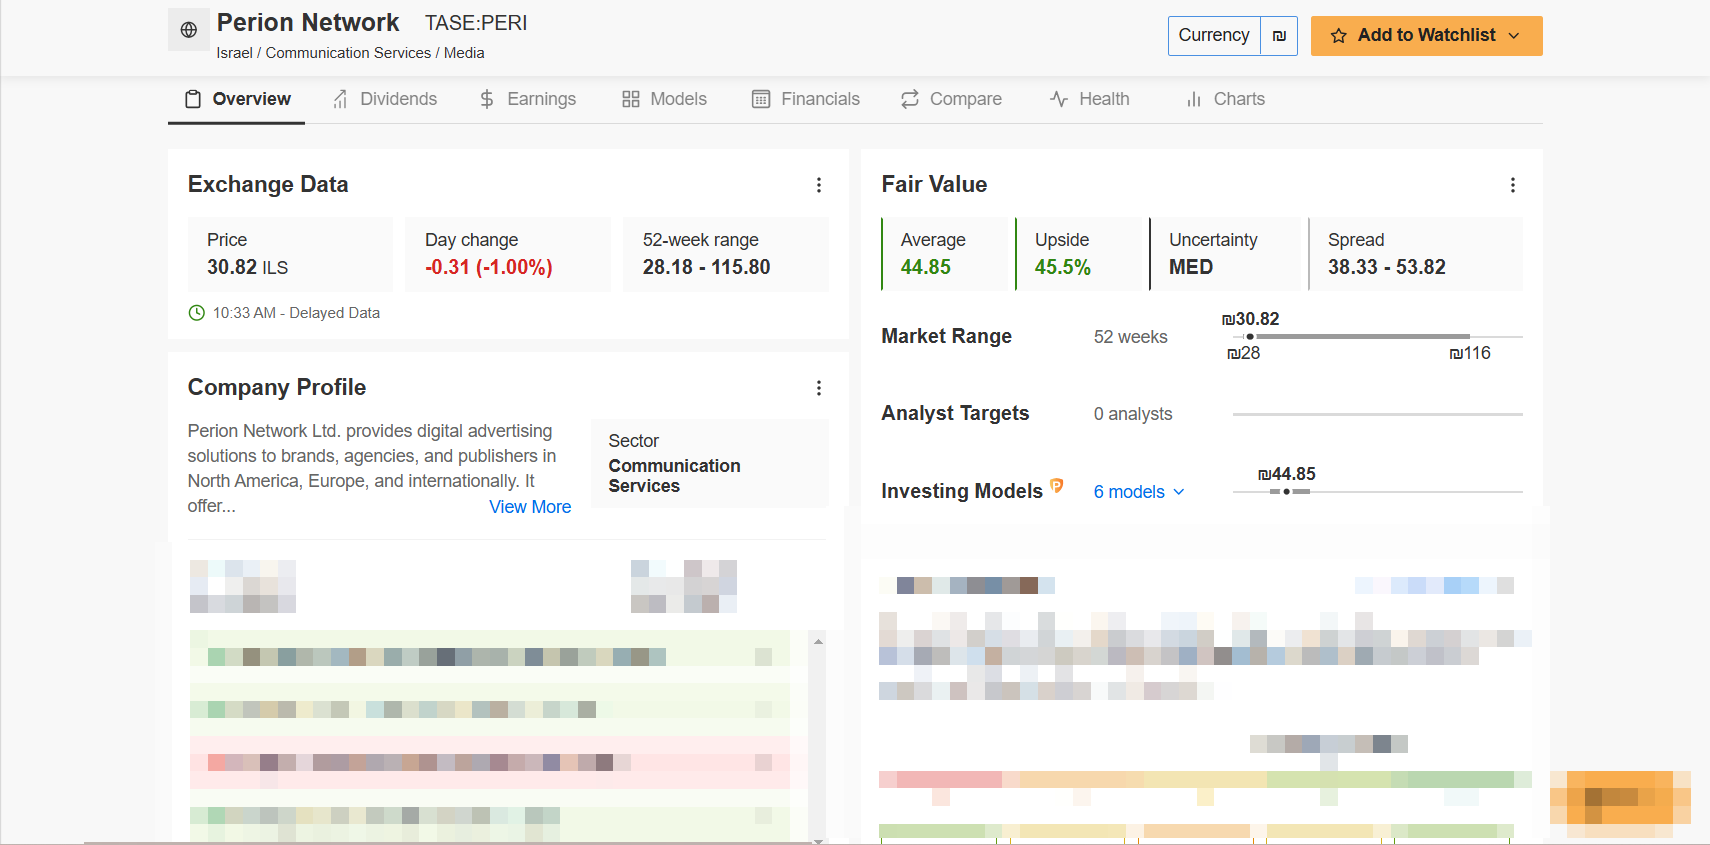Click the Average 44.85 fair value card
The width and height of the screenshot is (1710, 845).
pyautogui.click(x=948, y=254)
